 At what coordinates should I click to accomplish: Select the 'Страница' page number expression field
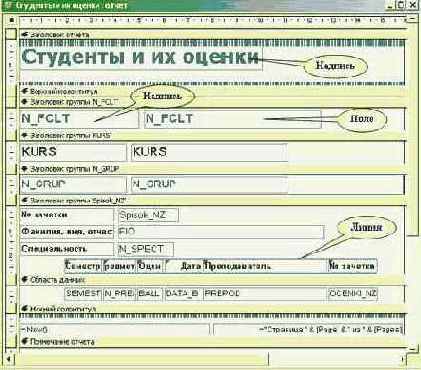pos(308,329)
